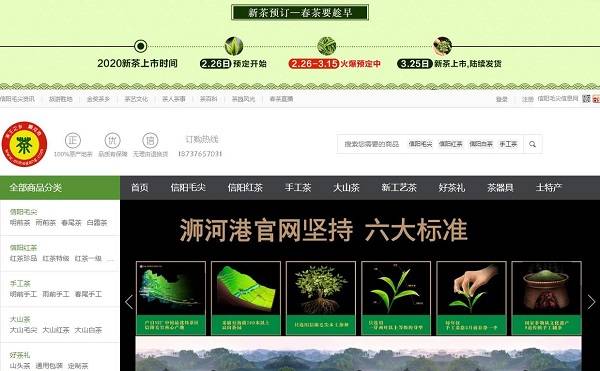Click 春茶直播 in top link bar
600x371 pixels.
click(281, 99)
